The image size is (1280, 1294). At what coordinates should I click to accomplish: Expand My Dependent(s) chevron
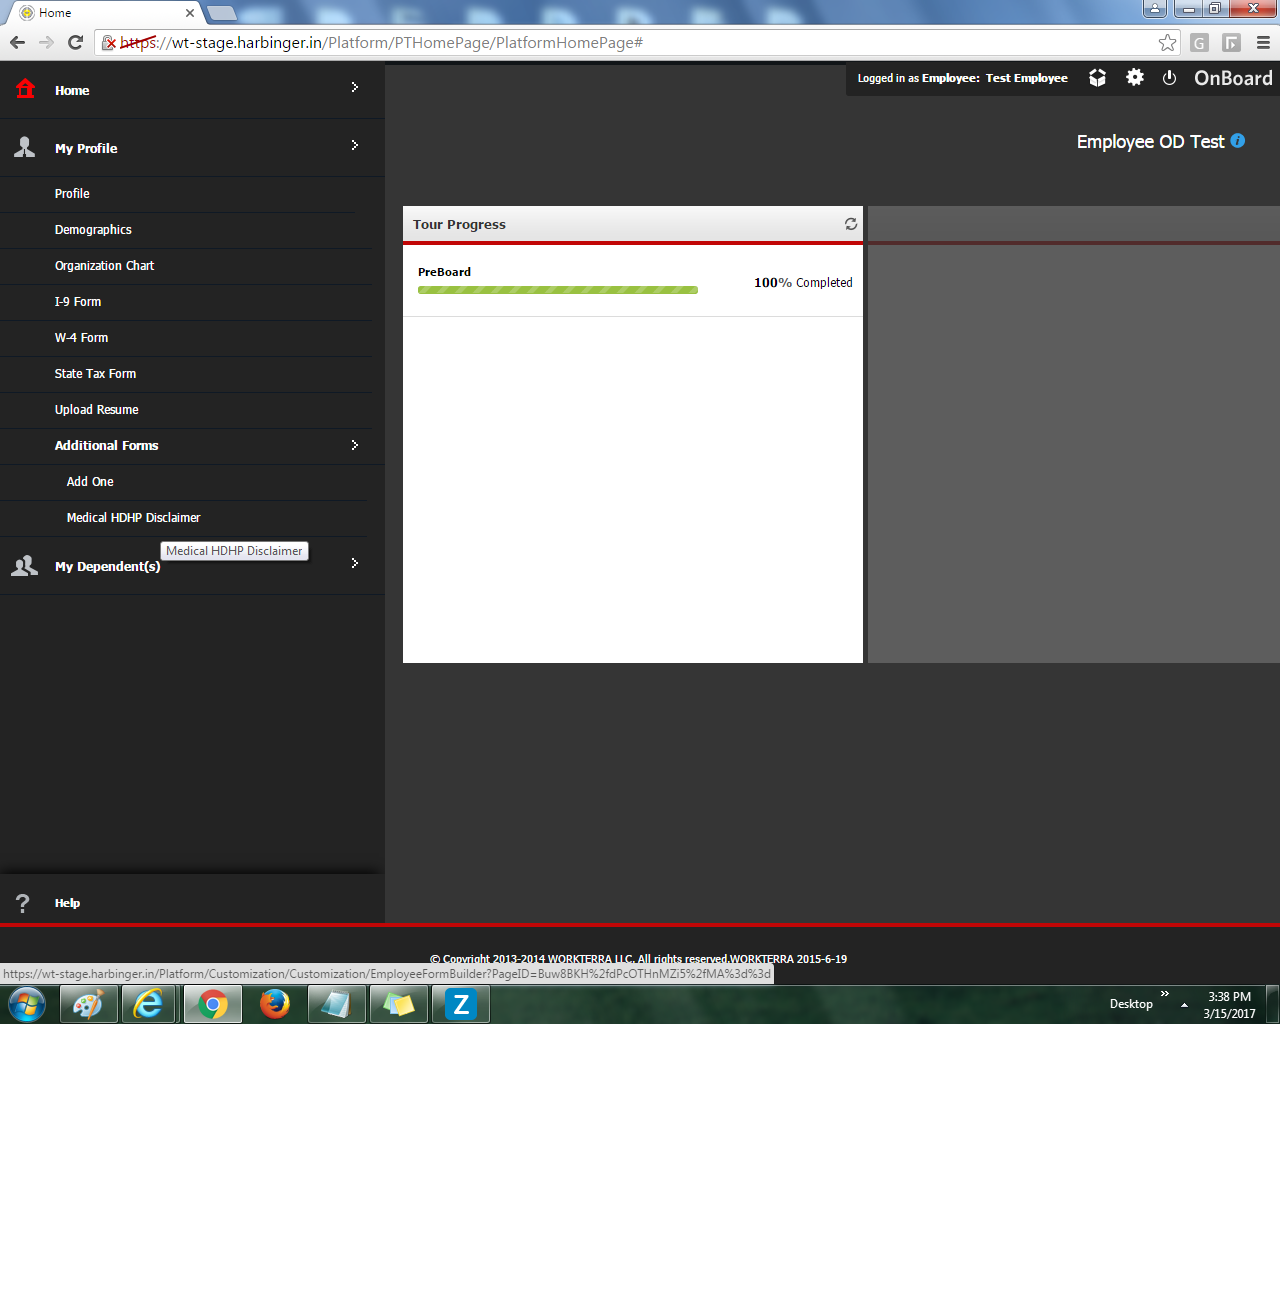click(354, 563)
